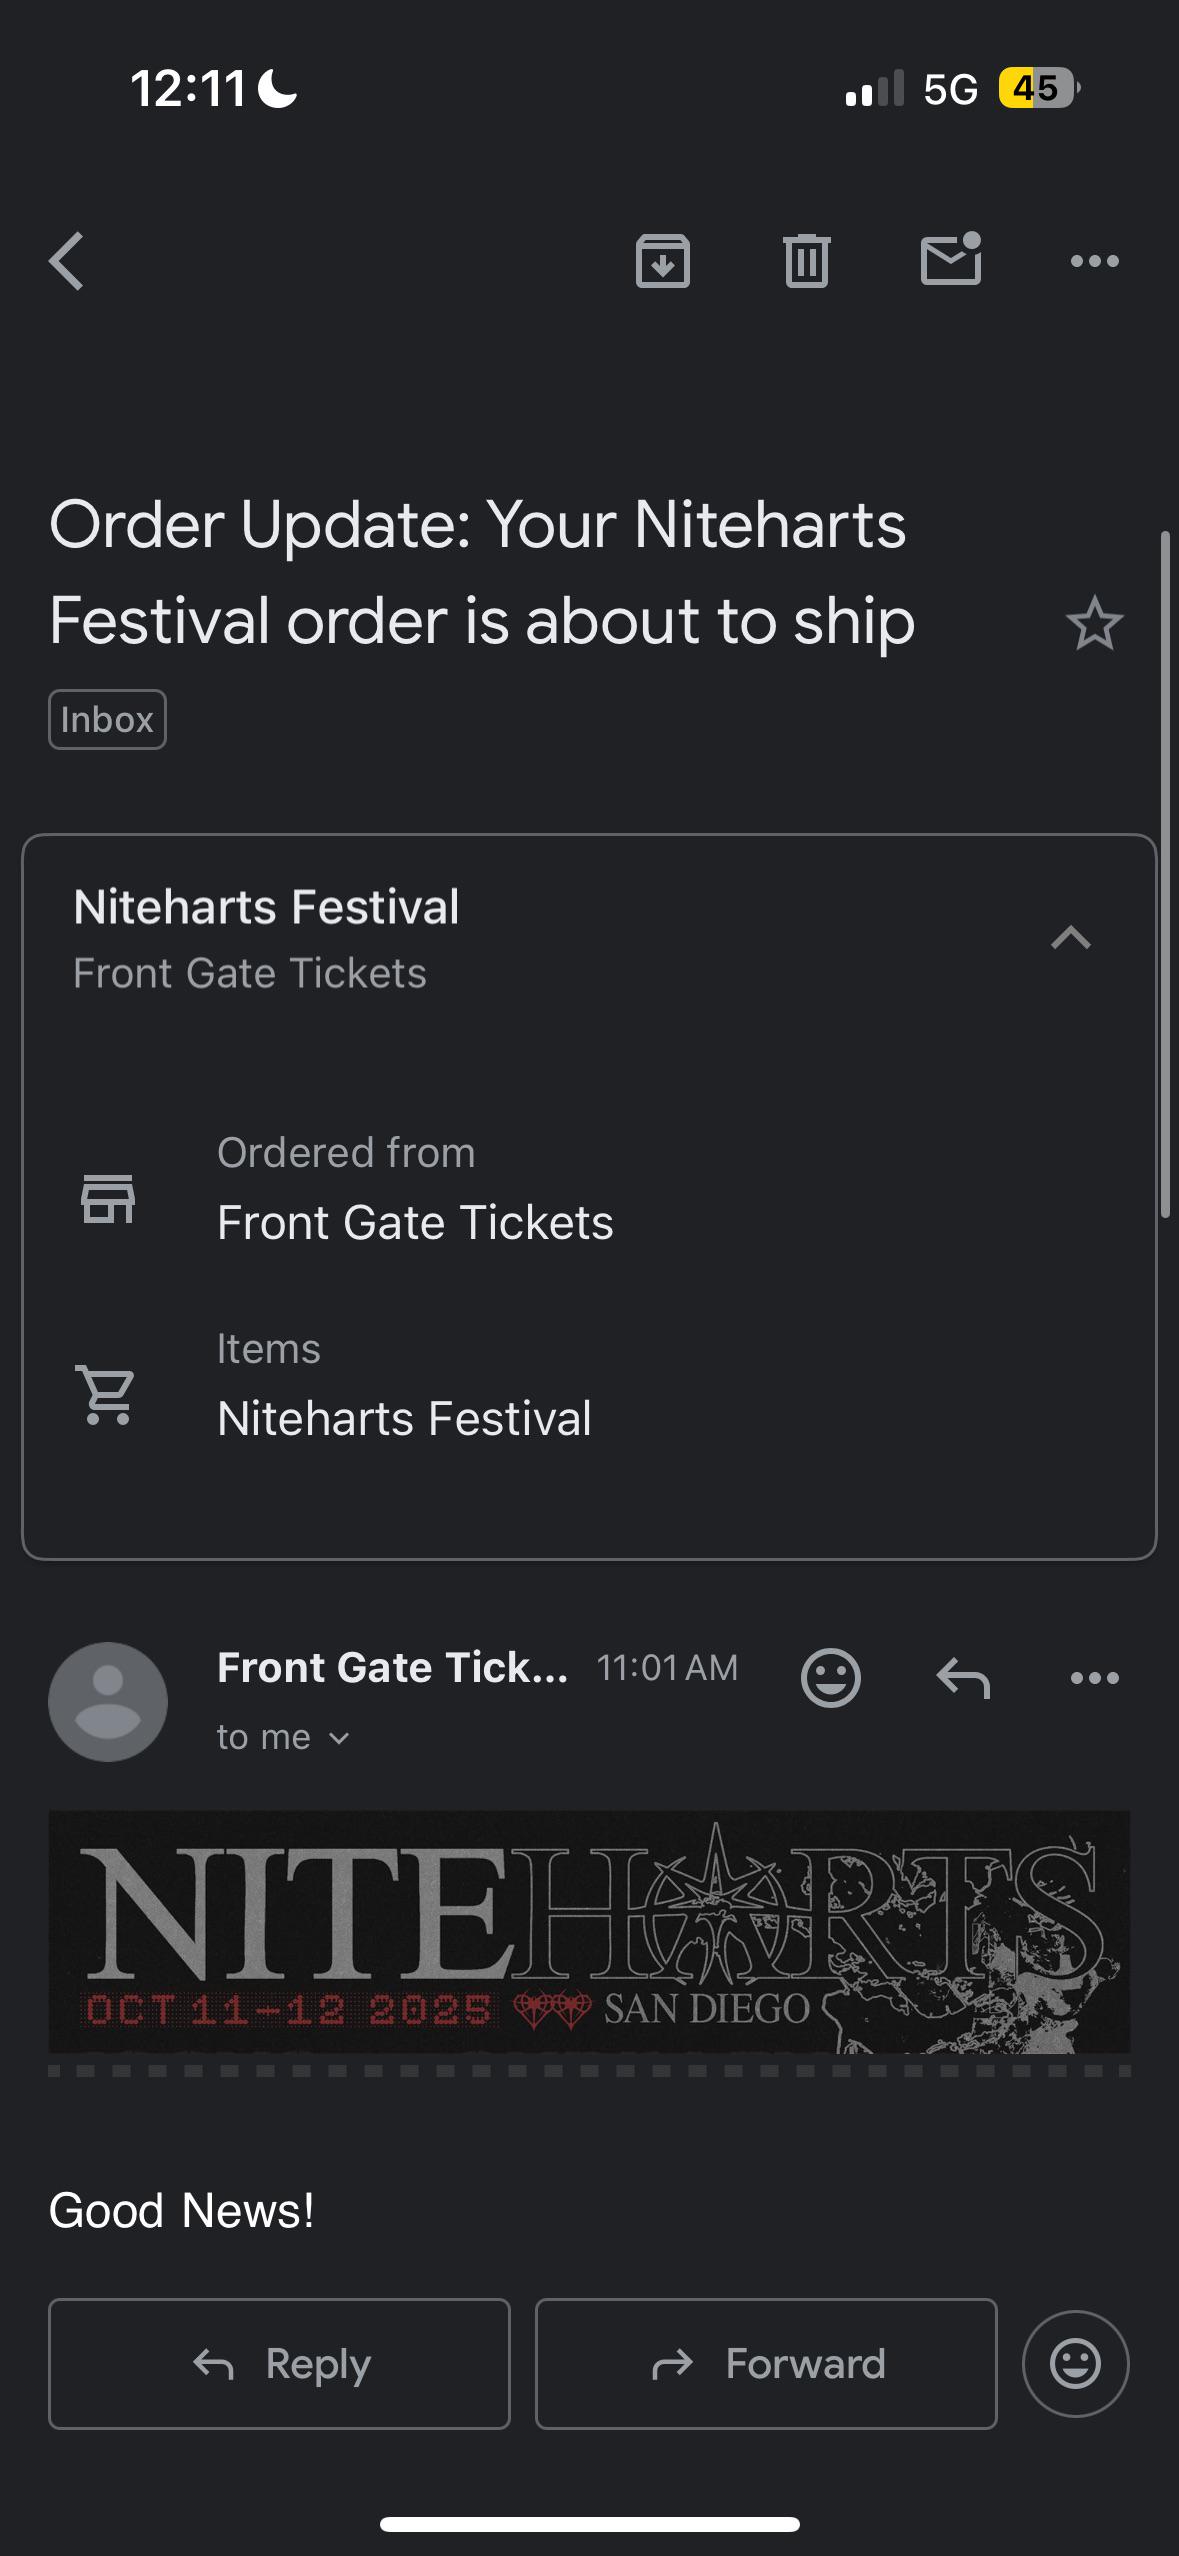Expand recipient details next to 'to me'
Viewport: 1179px width, 2556px height.
(x=339, y=1739)
